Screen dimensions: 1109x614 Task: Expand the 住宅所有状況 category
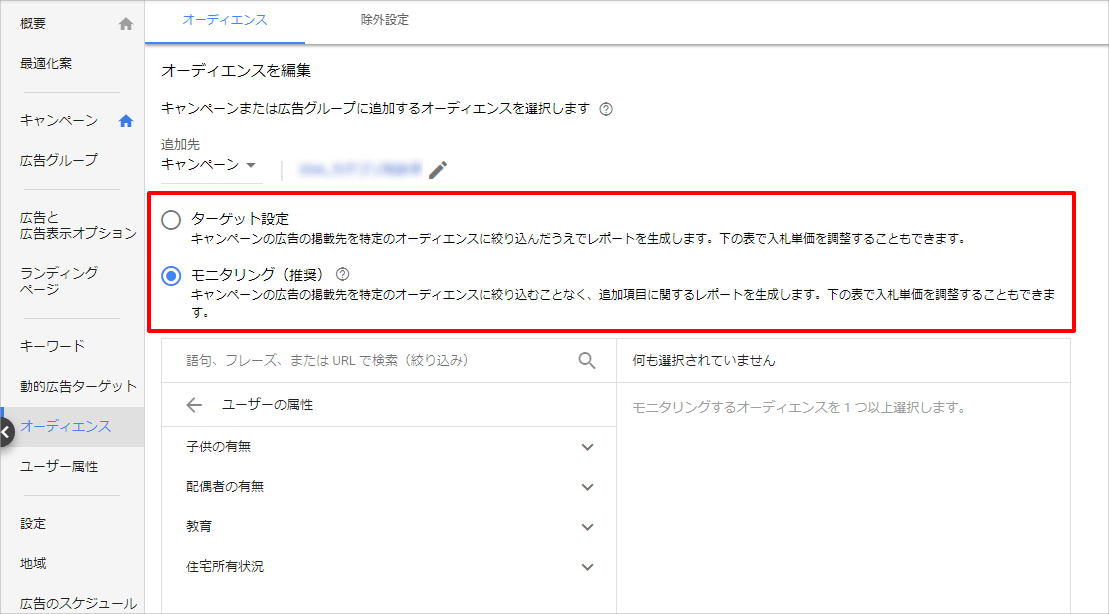coord(587,567)
